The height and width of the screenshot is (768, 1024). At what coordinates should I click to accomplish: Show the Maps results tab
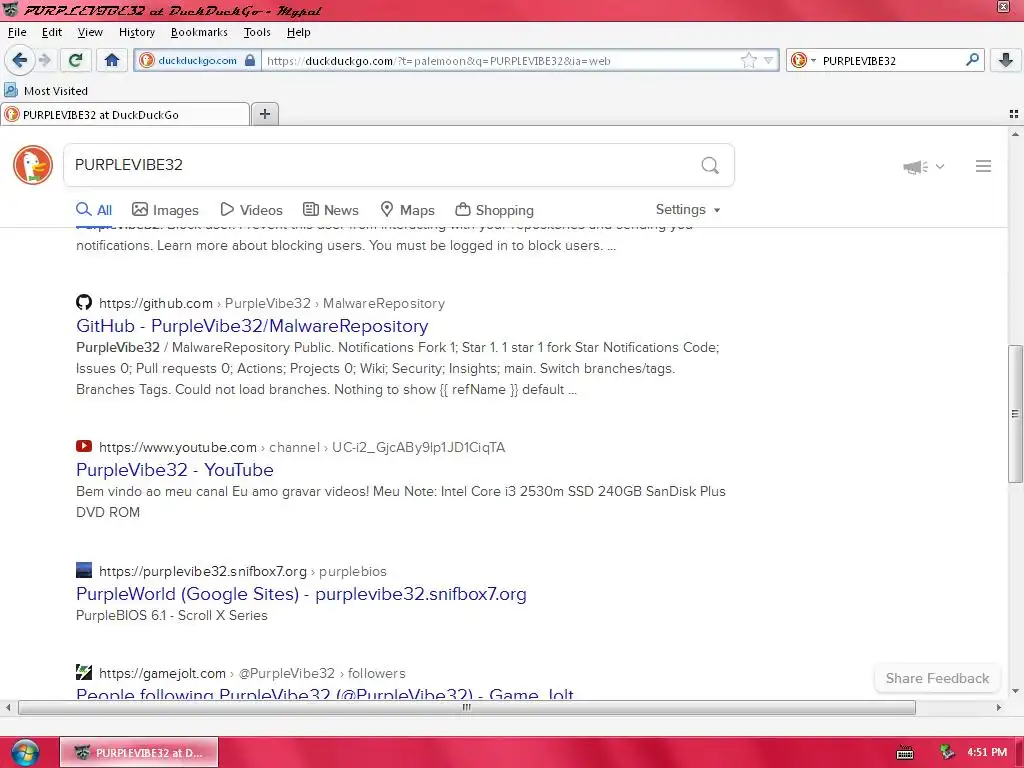tap(408, 210)
